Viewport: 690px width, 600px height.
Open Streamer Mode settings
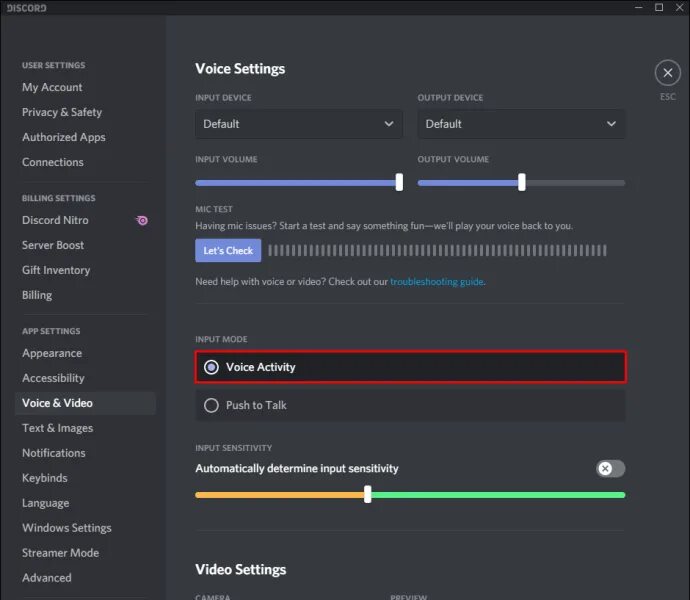tap(60, 553)
